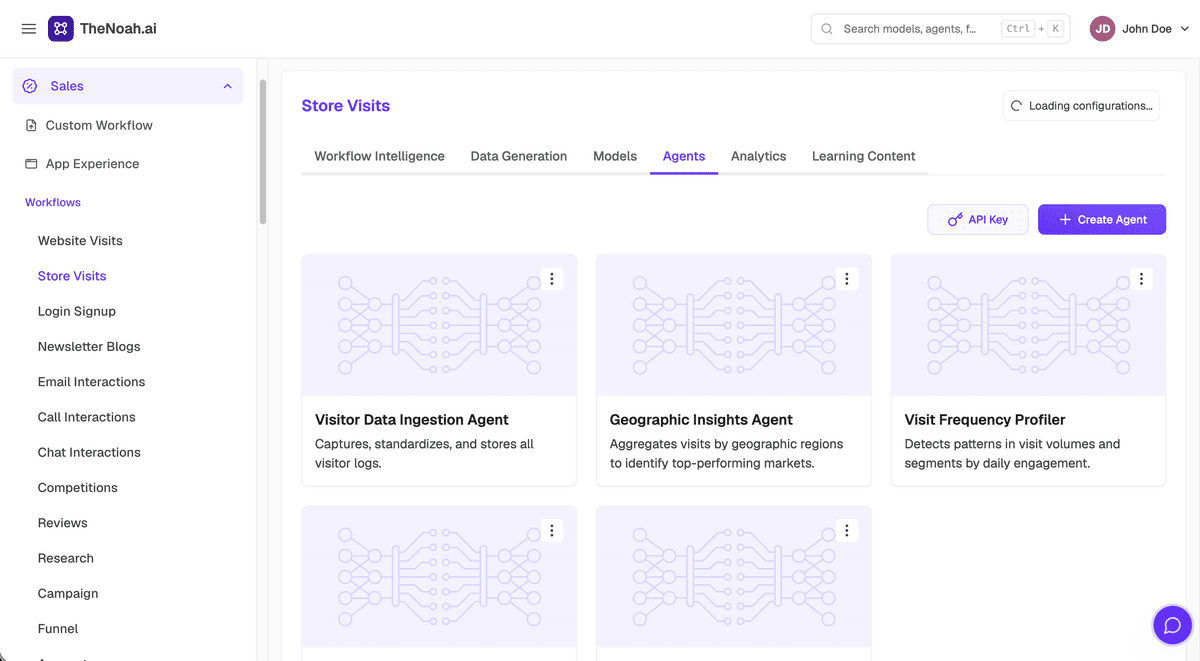
Task: Switch to the Analytics tab
Action: pyautogui.click(x=759, y=156)
